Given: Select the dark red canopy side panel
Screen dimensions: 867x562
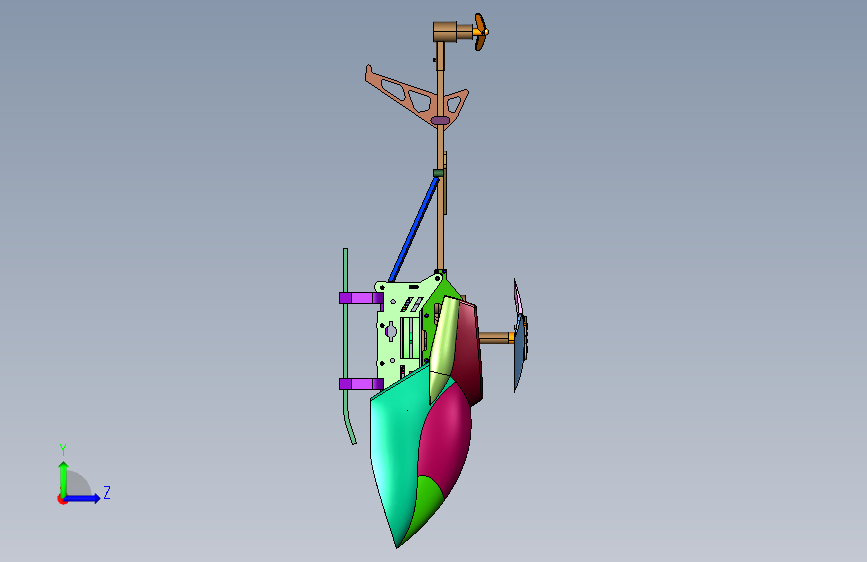Looking at the screenshot, I should [x=468, y=354].
